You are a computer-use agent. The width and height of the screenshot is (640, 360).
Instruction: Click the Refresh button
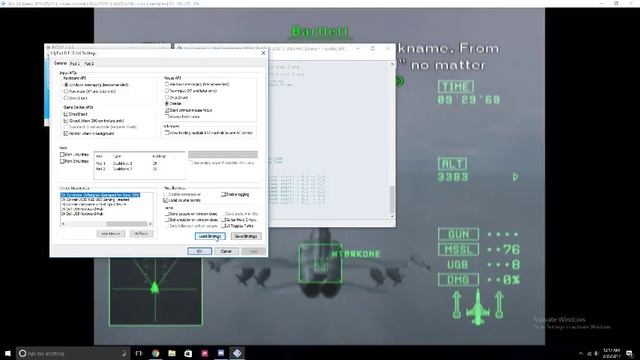coord(141,233)
